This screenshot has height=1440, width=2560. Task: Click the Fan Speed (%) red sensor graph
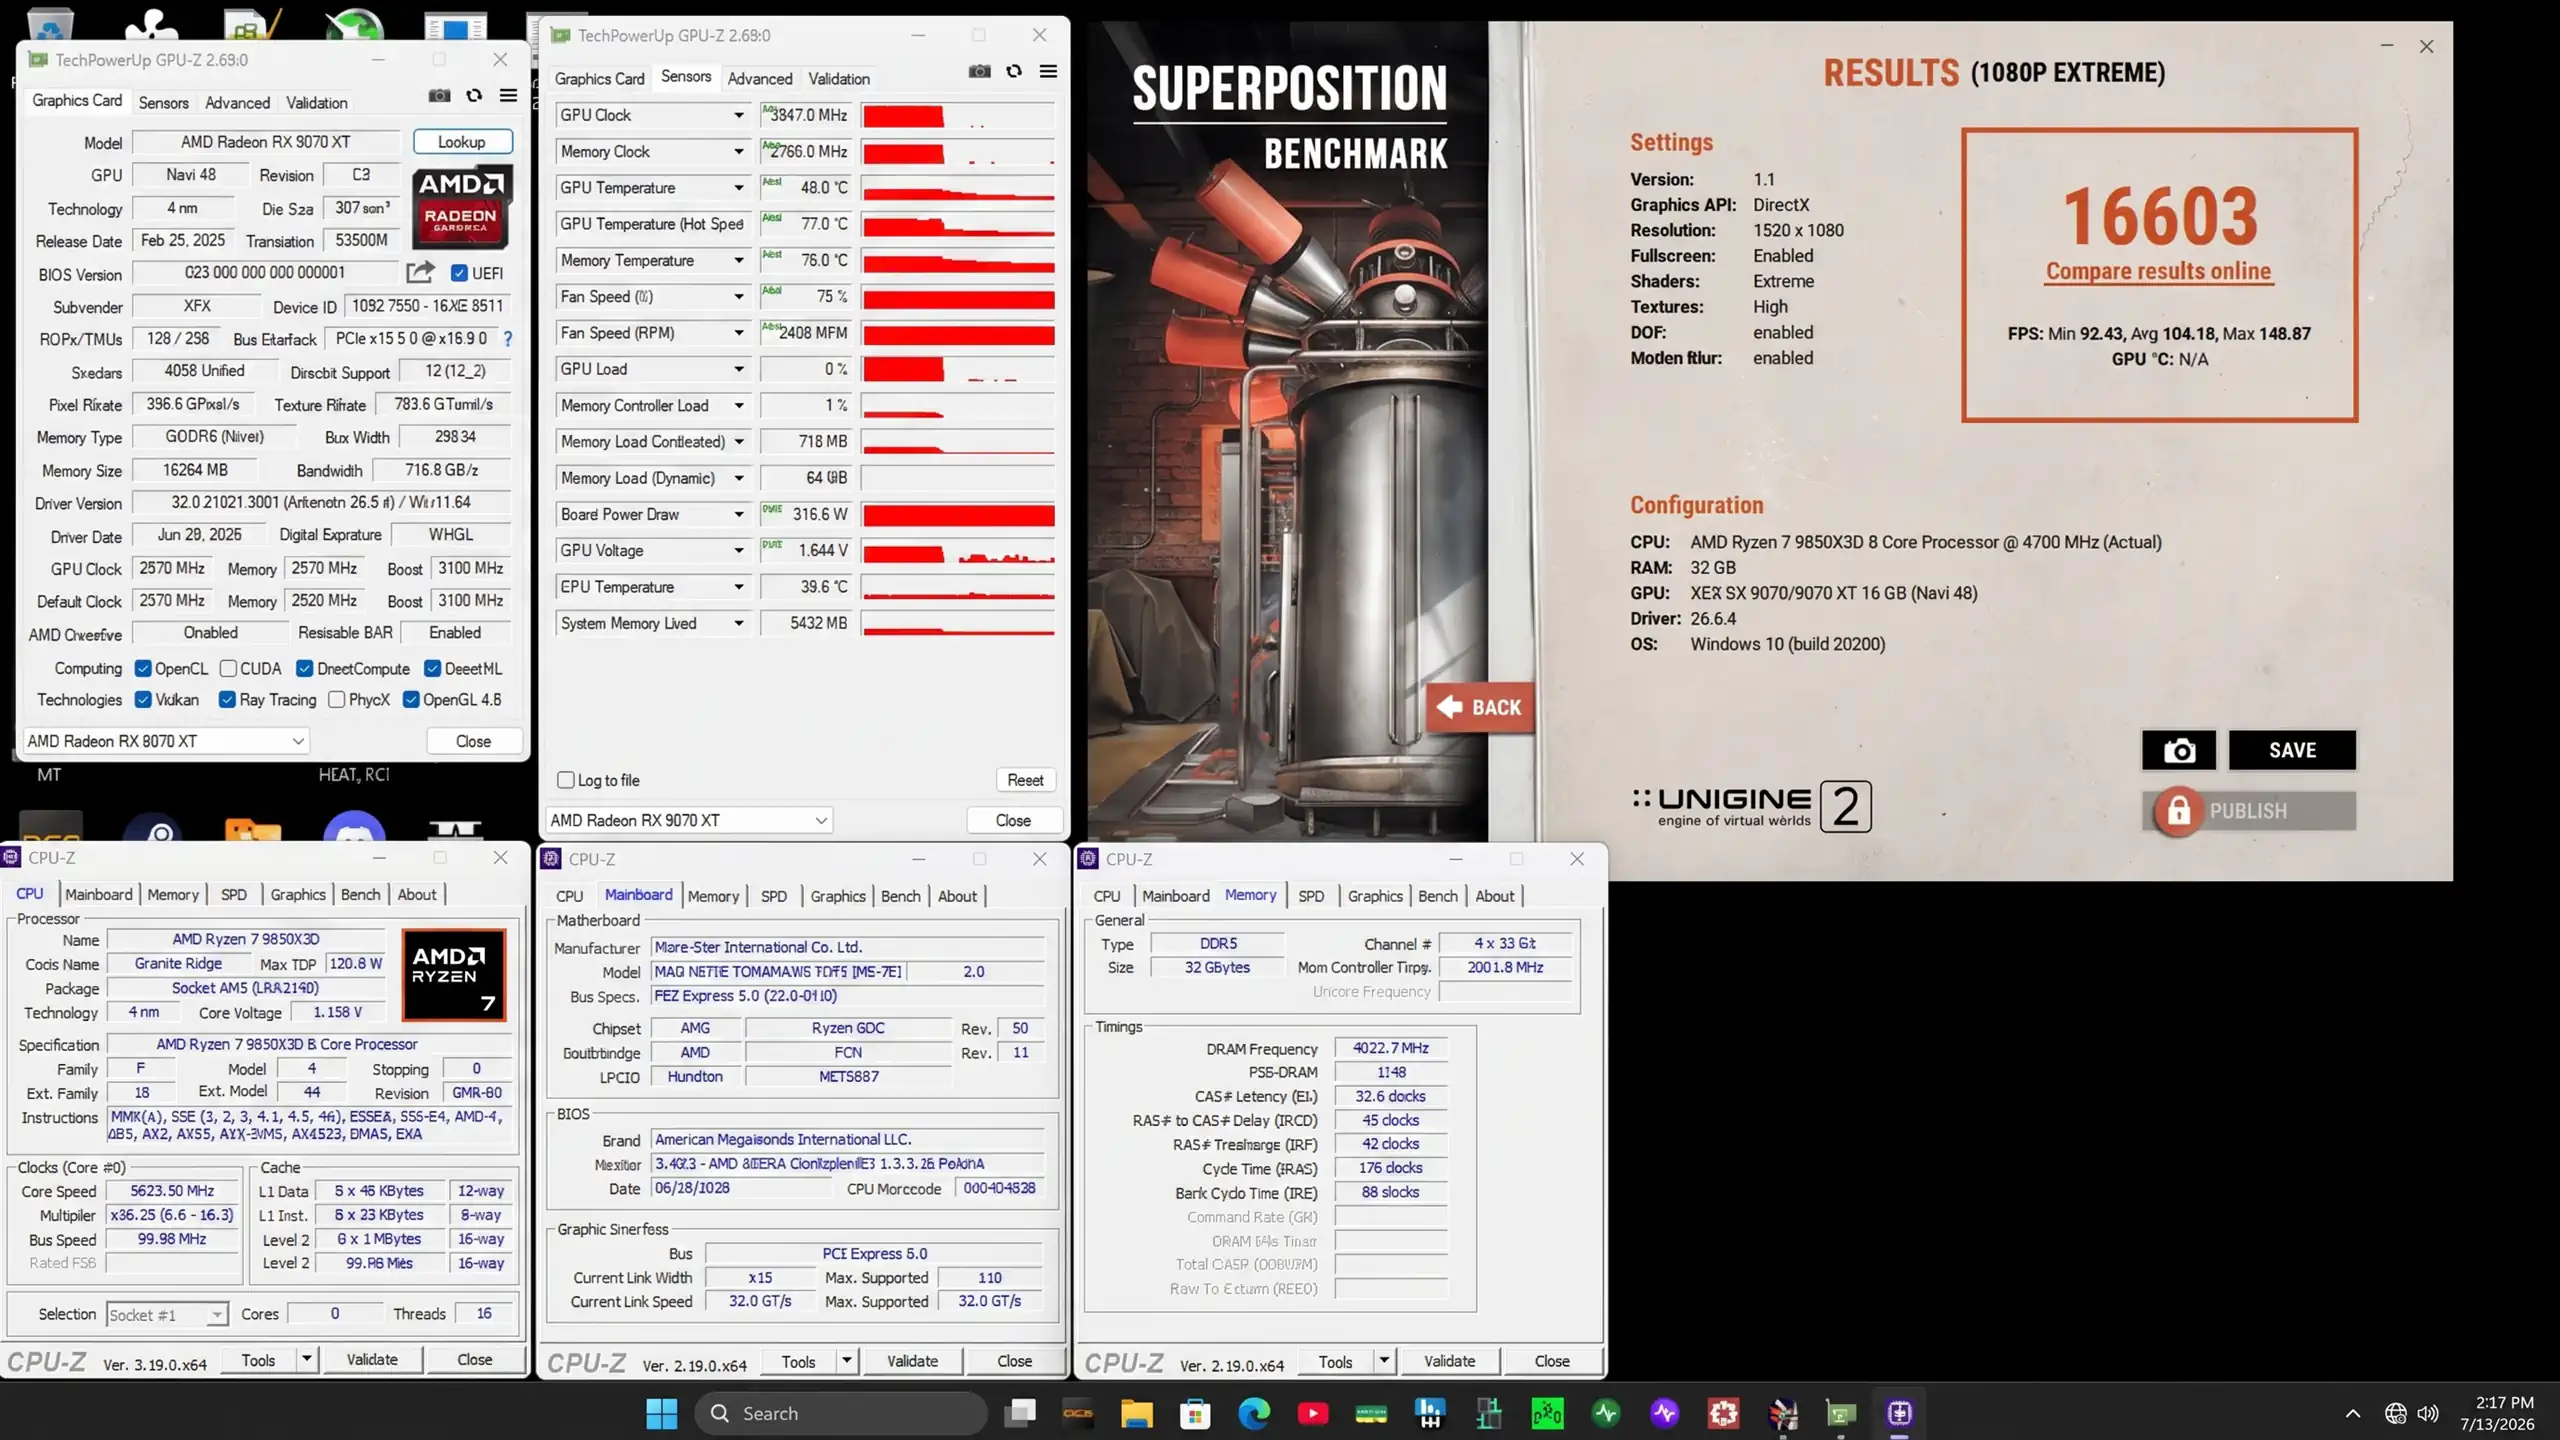(x=958, y=298)
